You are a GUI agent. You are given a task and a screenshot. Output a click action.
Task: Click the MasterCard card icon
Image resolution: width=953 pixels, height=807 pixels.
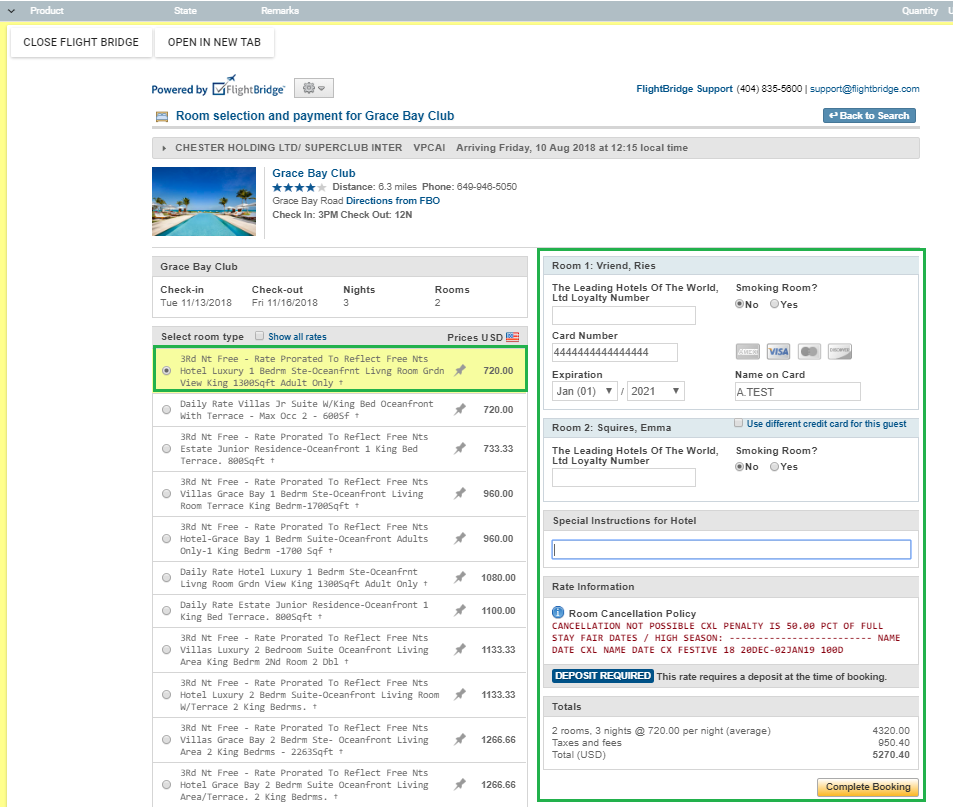click(809, 351)
